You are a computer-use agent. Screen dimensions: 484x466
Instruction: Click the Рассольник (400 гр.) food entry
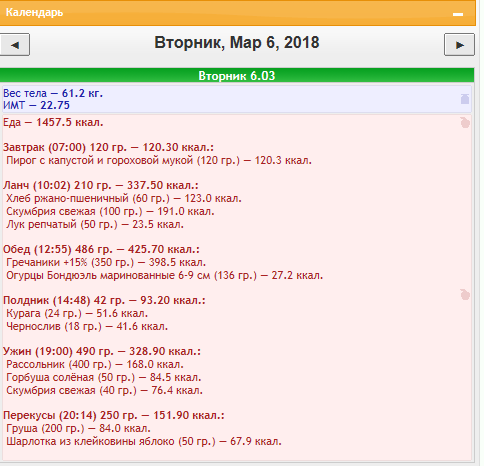tap(95, 364)
